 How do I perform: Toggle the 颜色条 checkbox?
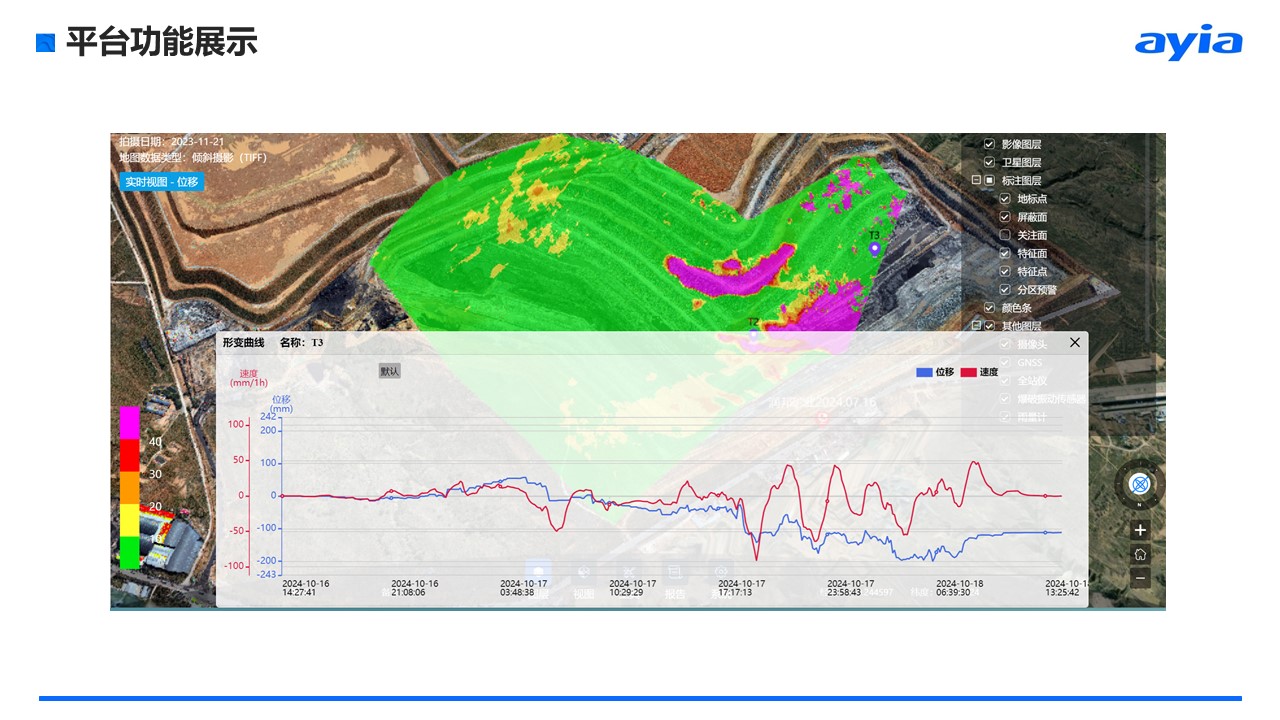pos(989,308)
